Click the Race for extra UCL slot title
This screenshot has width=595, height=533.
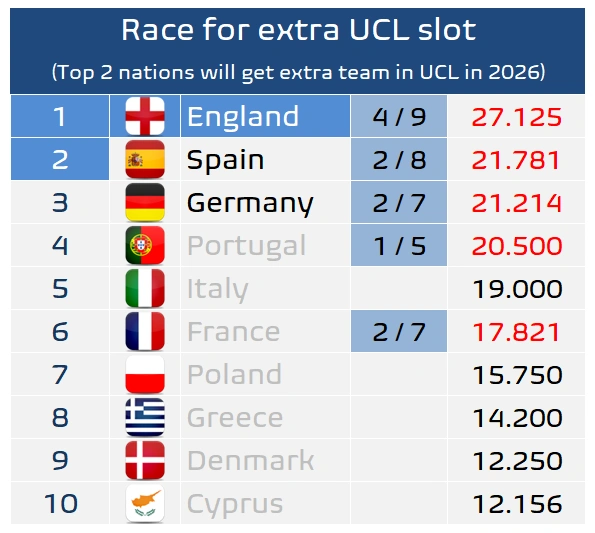pos(298,30)
